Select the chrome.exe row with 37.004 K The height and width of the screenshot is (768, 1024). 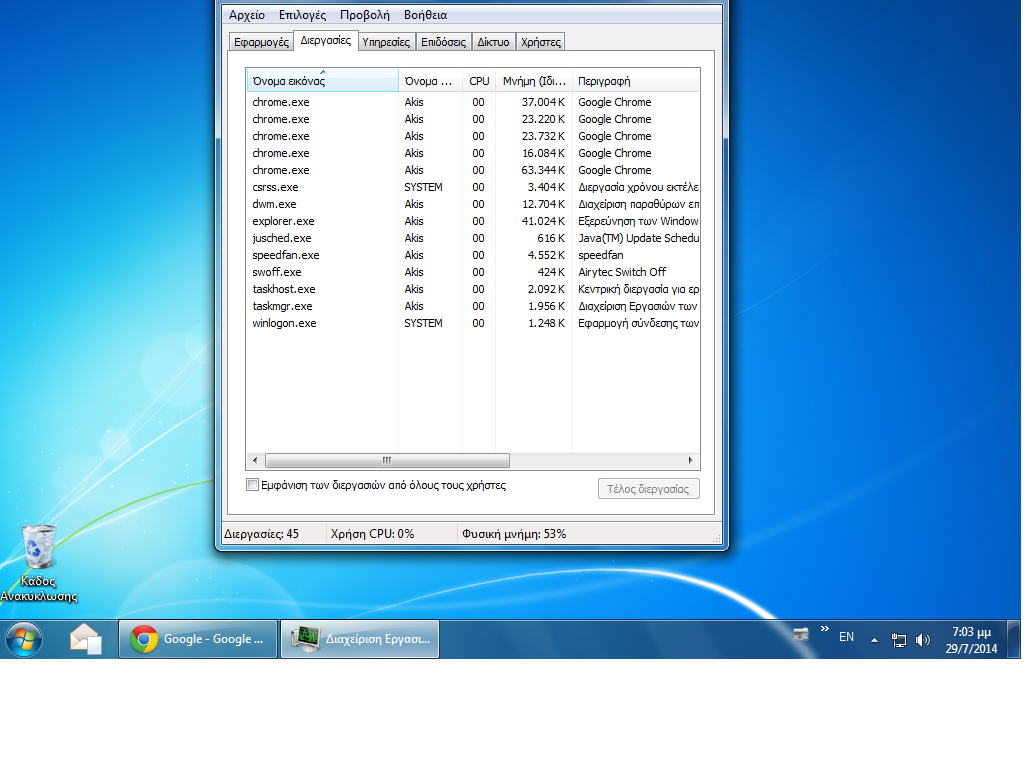pos(473,102)
